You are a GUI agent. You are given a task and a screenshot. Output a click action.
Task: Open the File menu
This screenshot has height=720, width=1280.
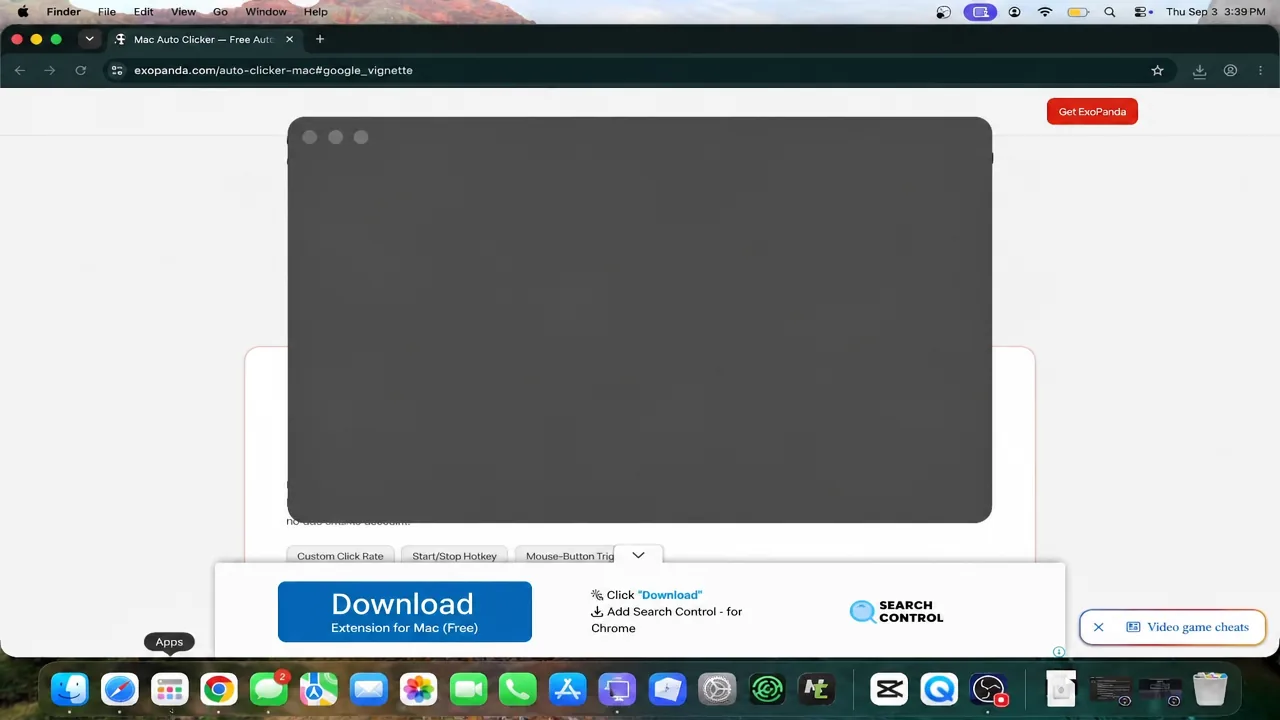[106, 12]
